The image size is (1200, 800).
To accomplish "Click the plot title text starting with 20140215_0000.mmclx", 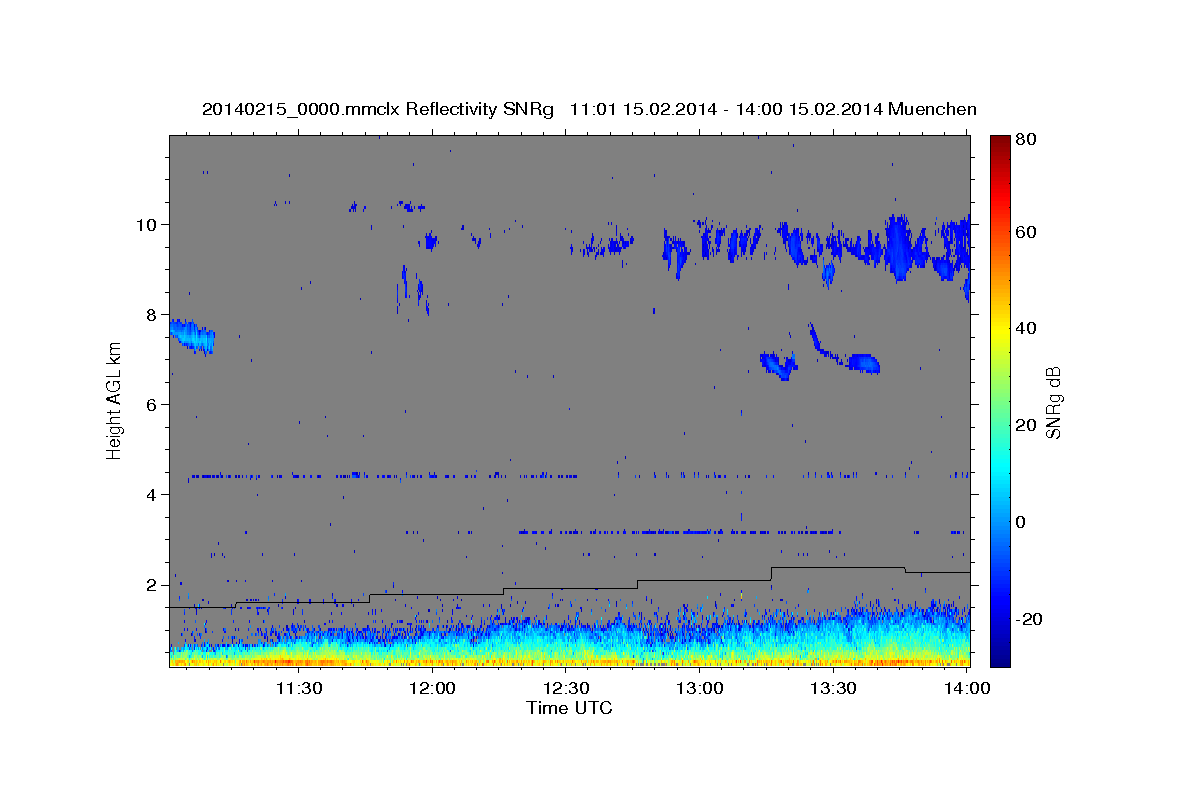I will click(x=589, y=109).
